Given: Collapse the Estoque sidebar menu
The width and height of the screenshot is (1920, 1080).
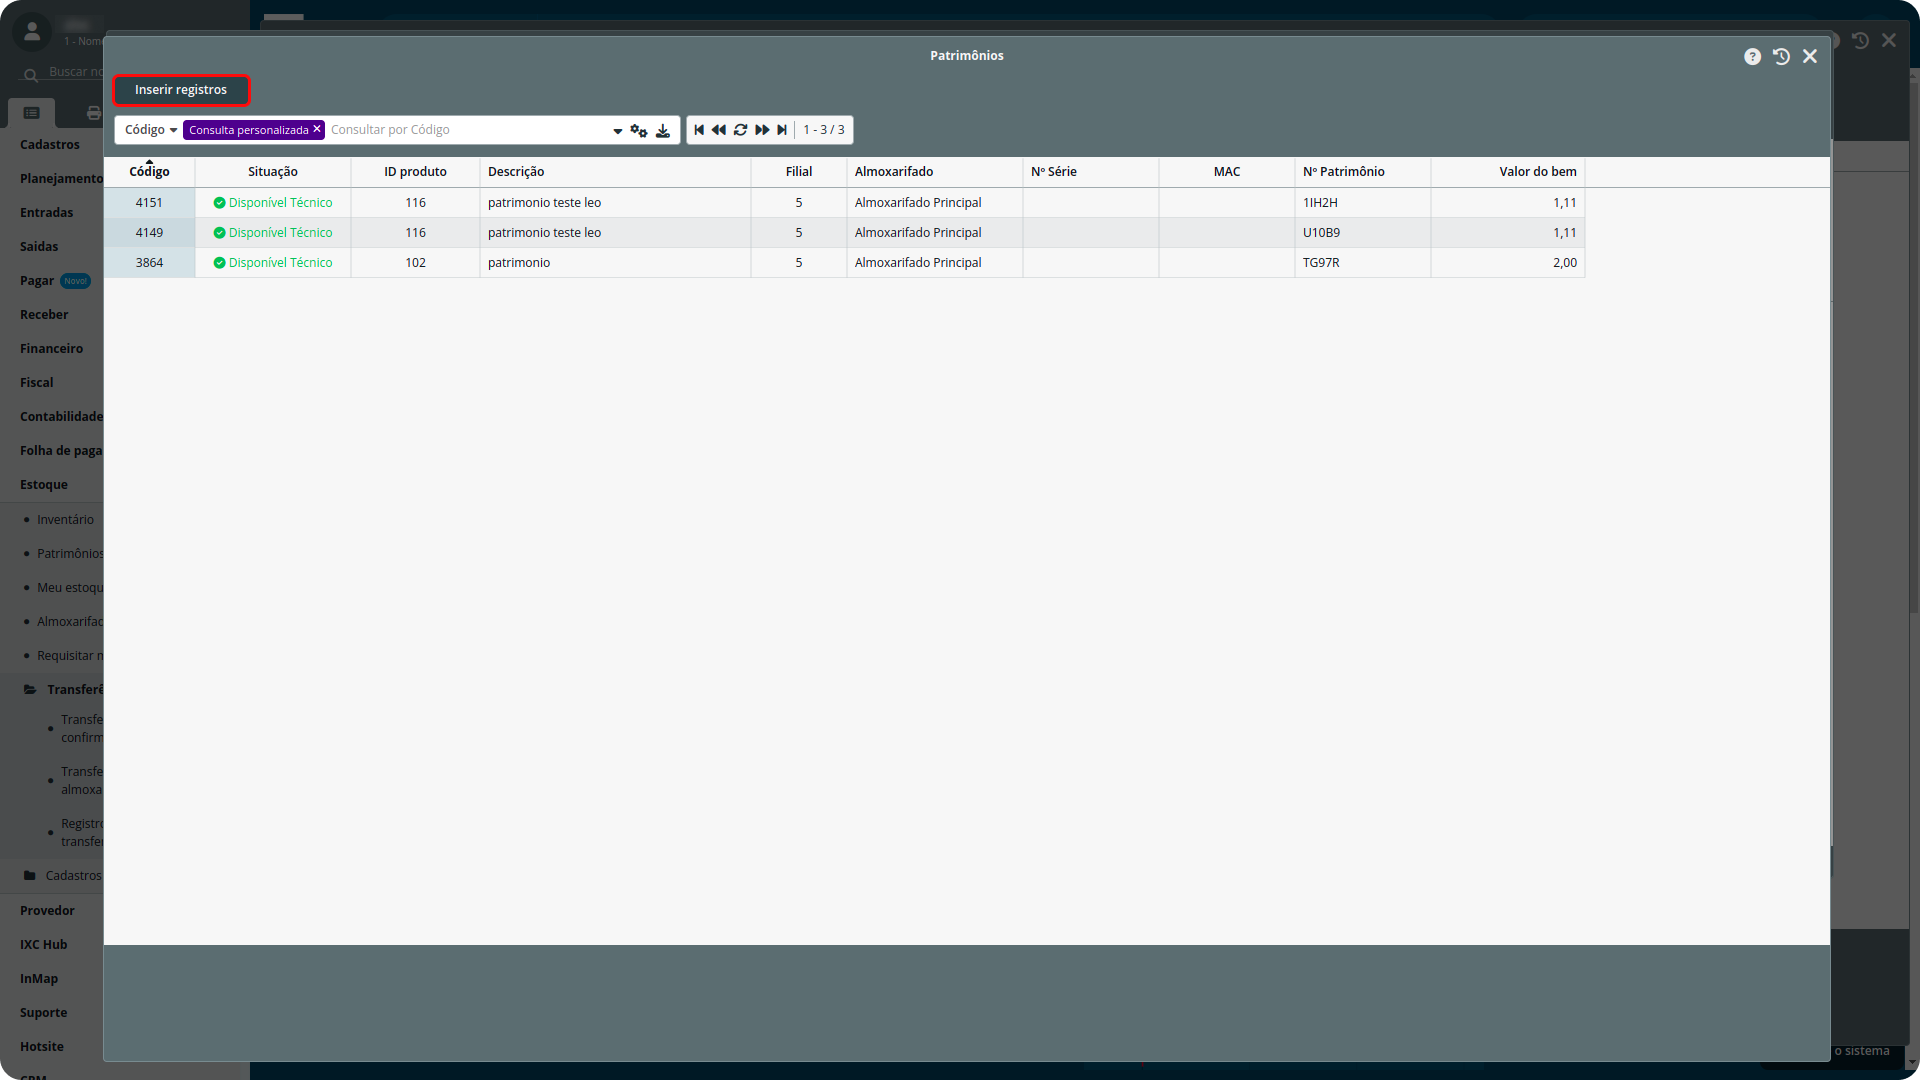Looking at the screenshot, I should pos(44,485).
